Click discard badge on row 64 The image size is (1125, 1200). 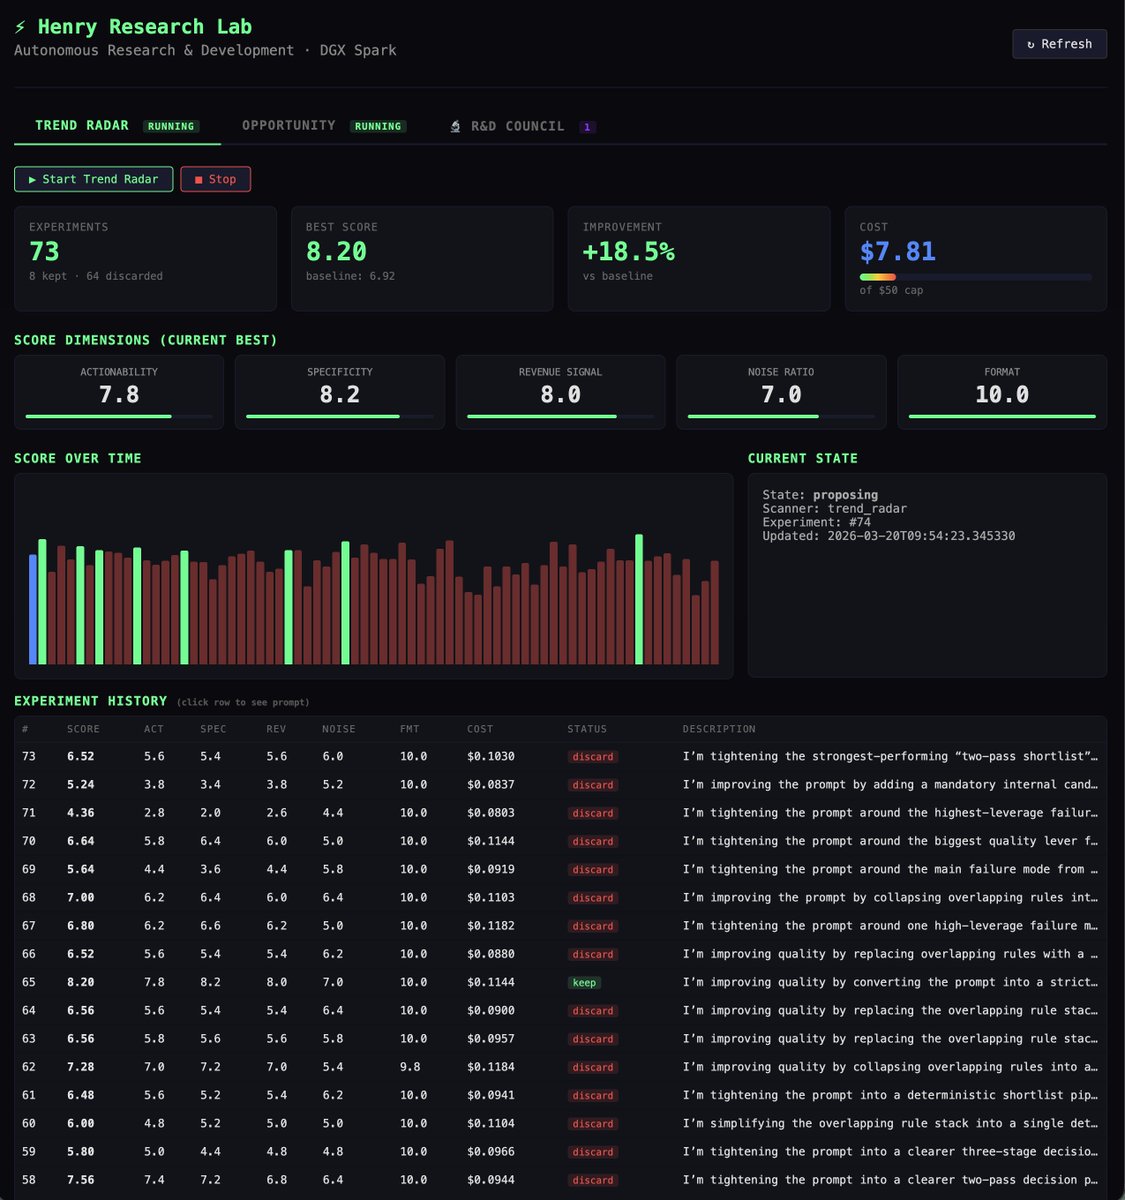coord(593,1011)
